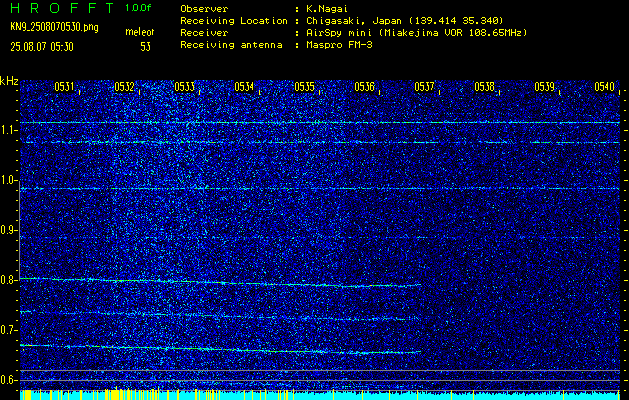Click the HROFFT title text
Screen dimensions: 629x400
click(x=62, y=8)
